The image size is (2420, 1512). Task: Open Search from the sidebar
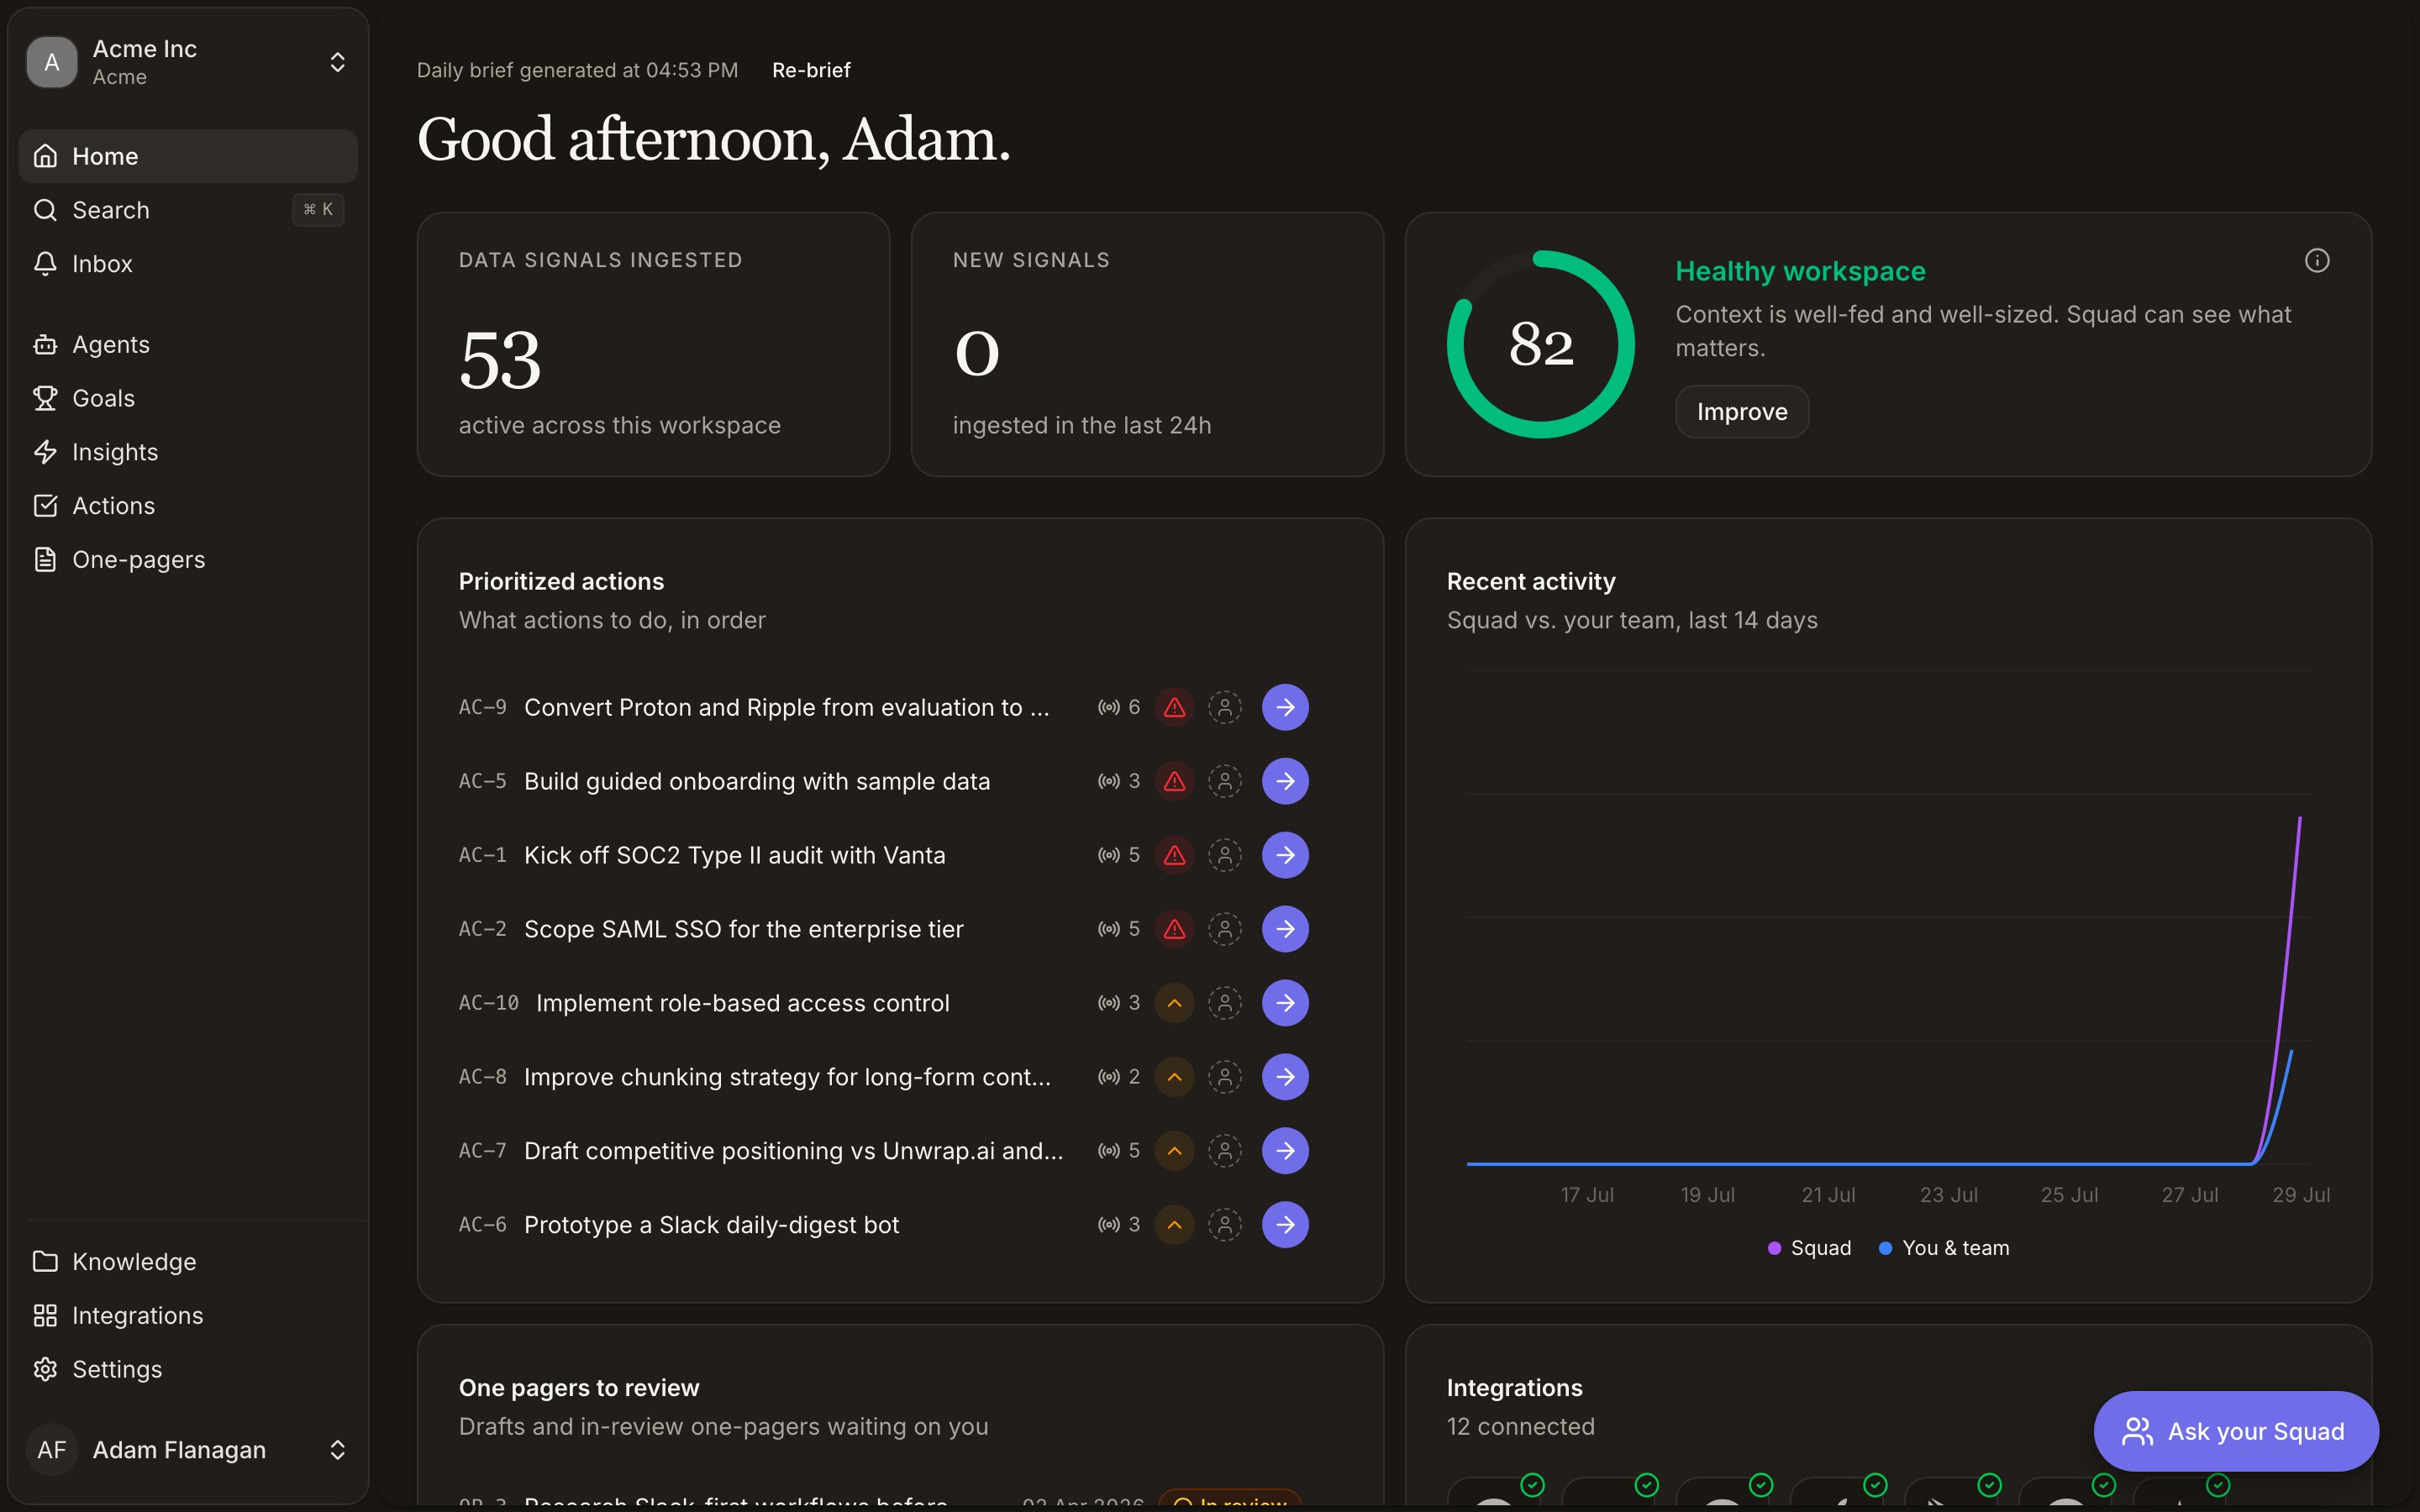pos(188,210)
